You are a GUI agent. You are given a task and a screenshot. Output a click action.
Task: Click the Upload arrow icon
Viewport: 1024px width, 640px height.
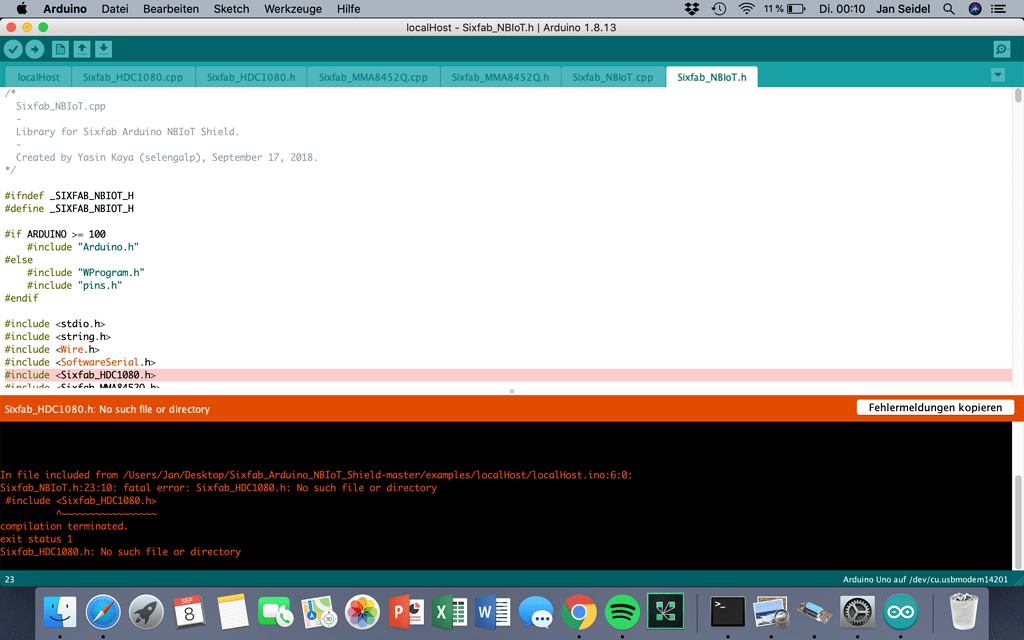tap(35, 49)
